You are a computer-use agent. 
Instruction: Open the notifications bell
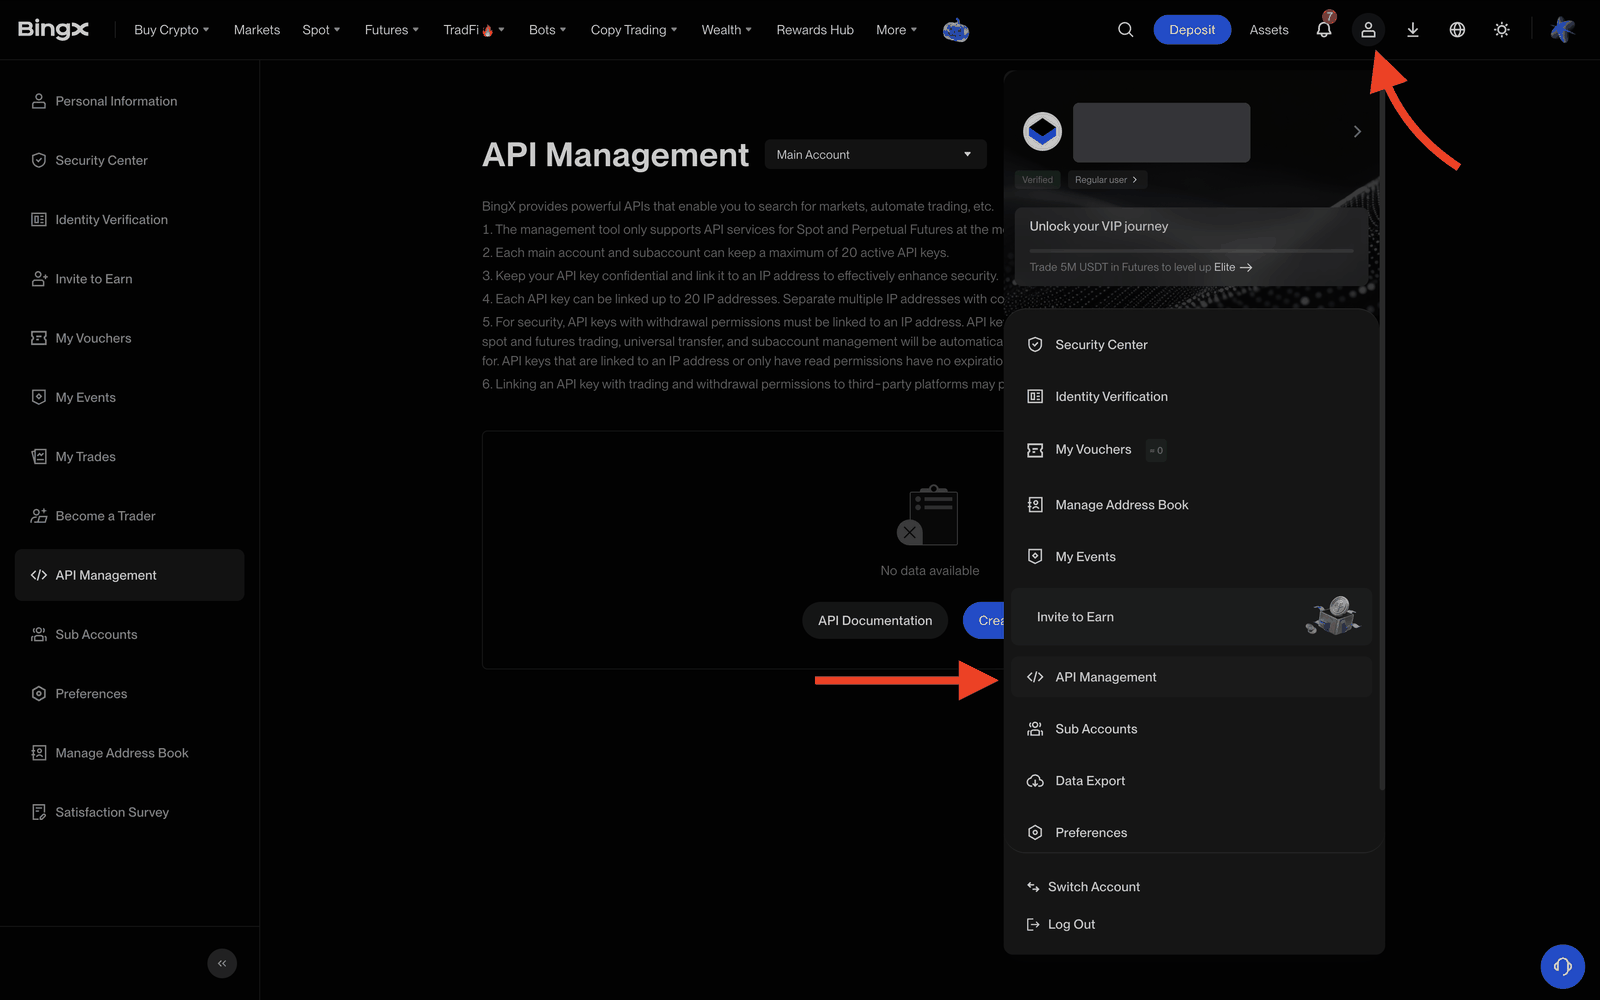pyautogui.click(x=1324, y=29)
